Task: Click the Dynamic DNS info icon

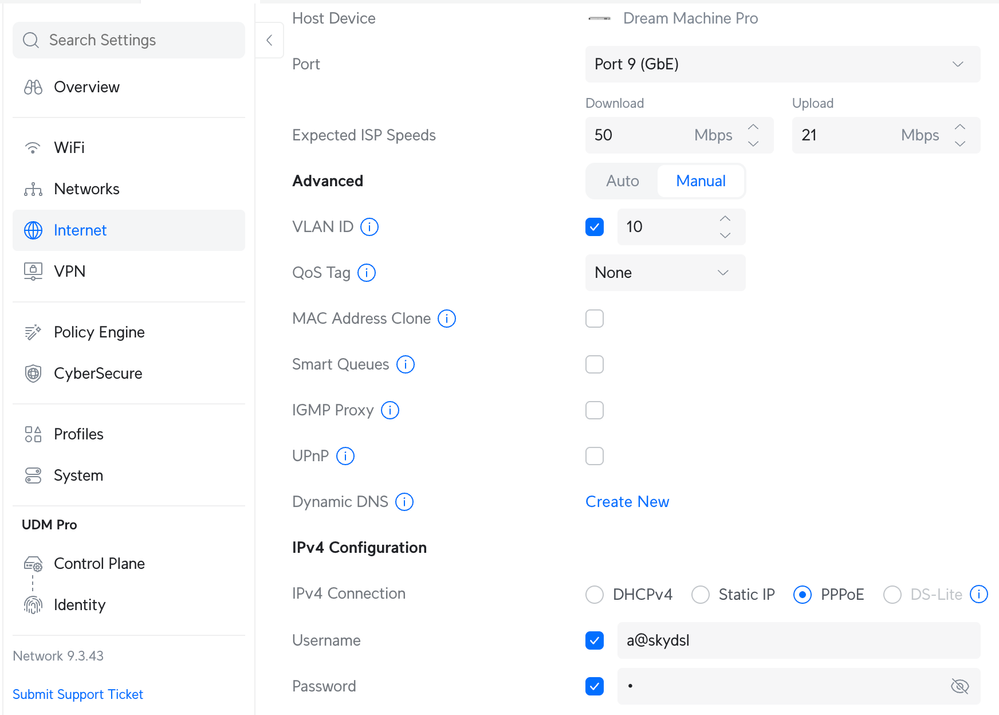Action: (404, 502)
